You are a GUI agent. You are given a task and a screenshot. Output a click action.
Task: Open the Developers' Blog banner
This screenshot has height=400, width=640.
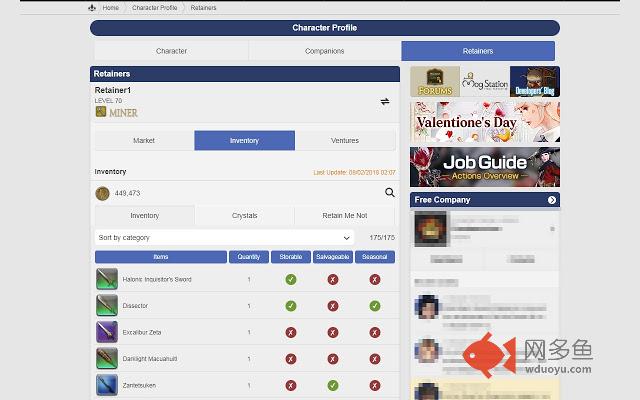click(x=535, y=82)
